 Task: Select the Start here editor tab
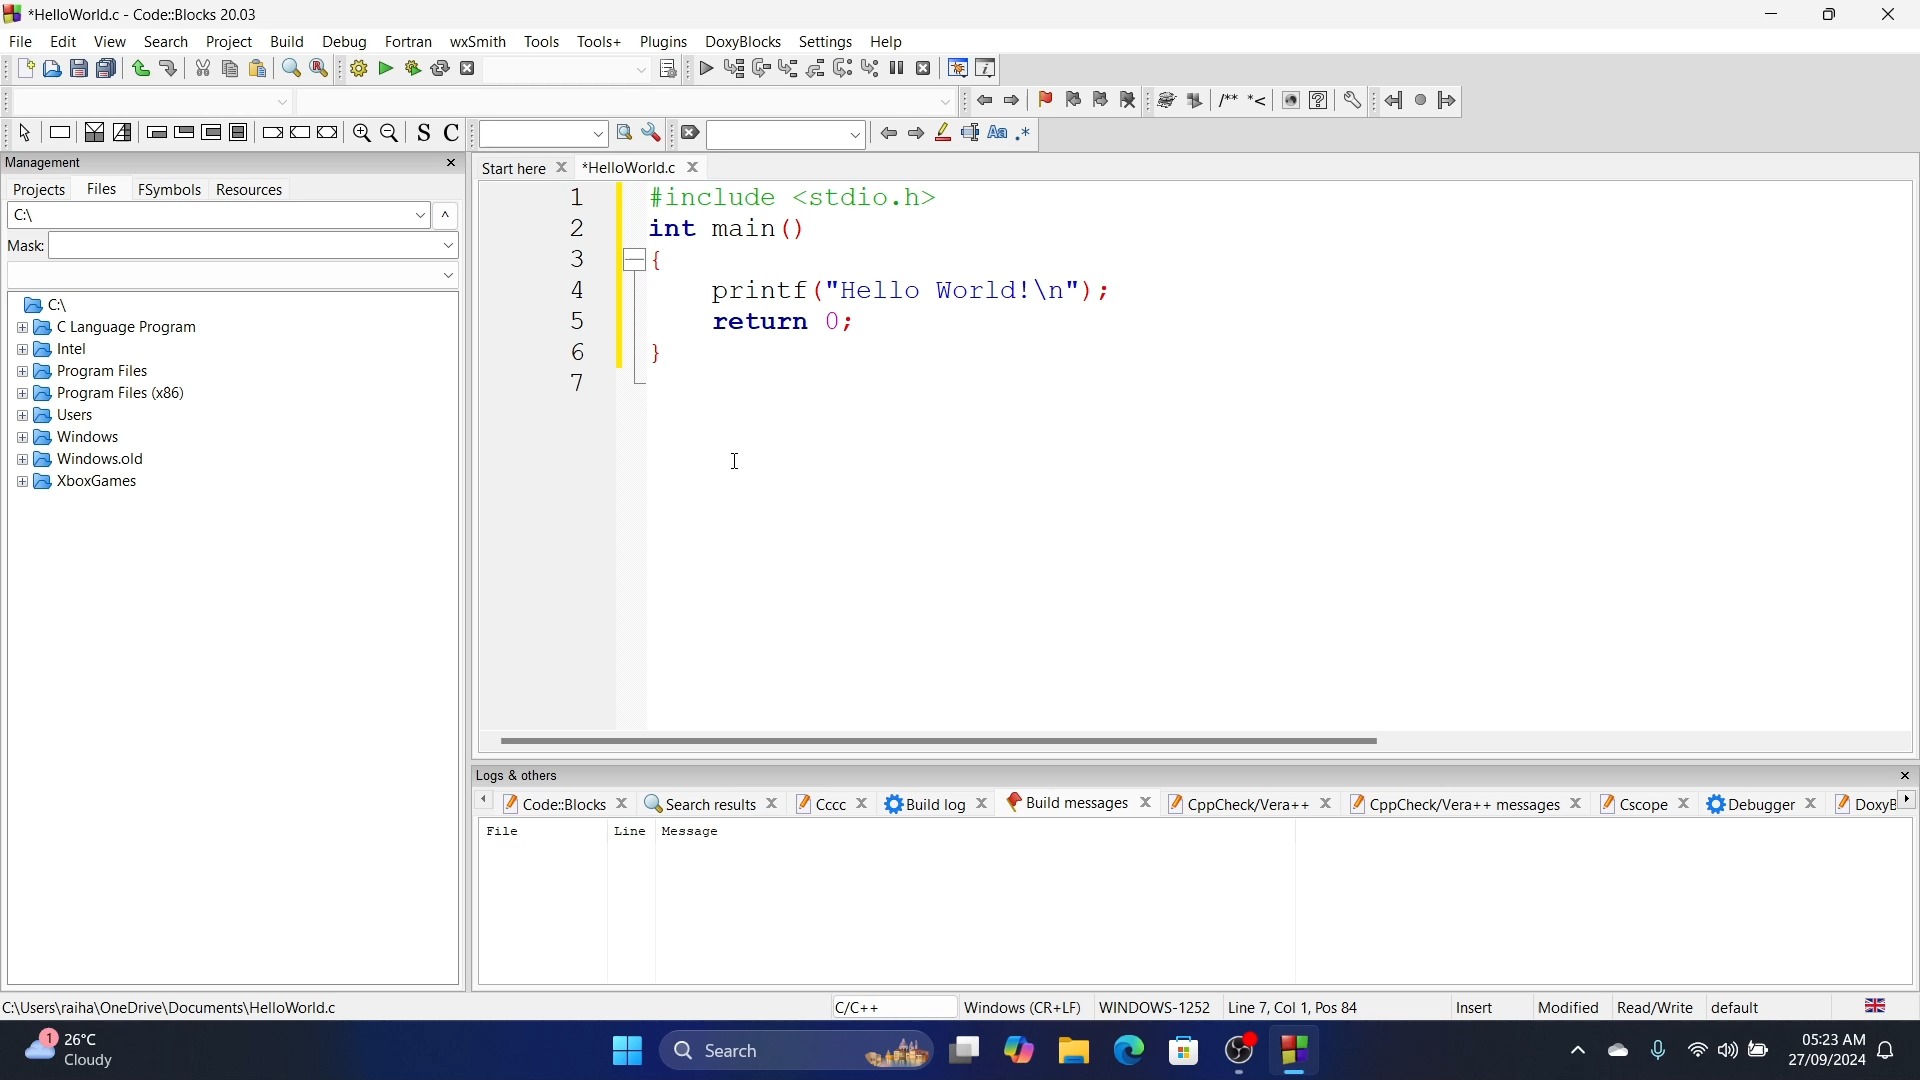point(515,169)
